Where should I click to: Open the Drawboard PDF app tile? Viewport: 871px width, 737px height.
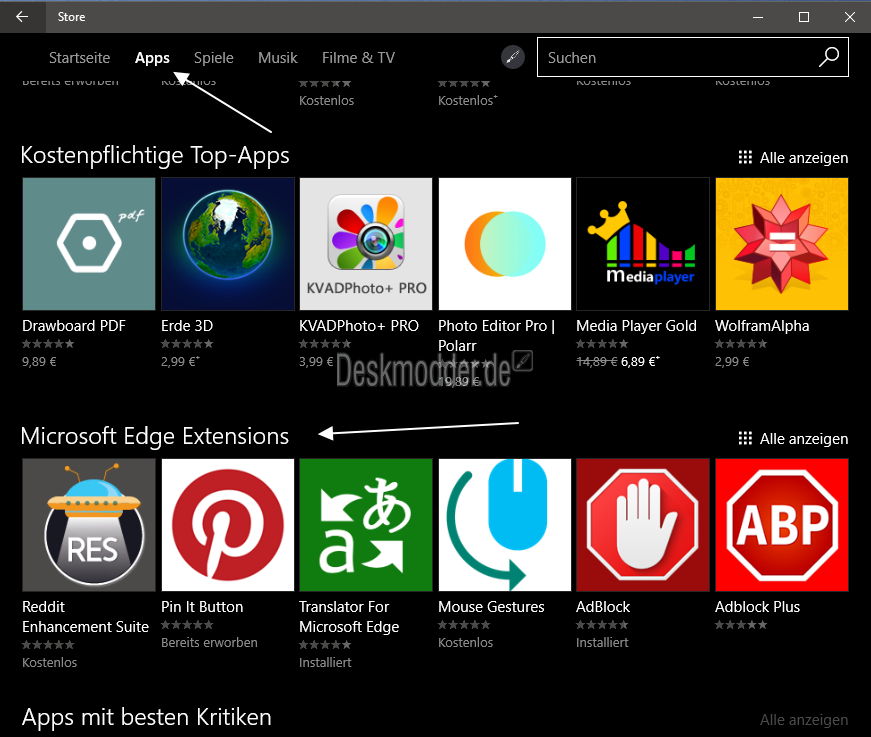[x=89, y=244]
